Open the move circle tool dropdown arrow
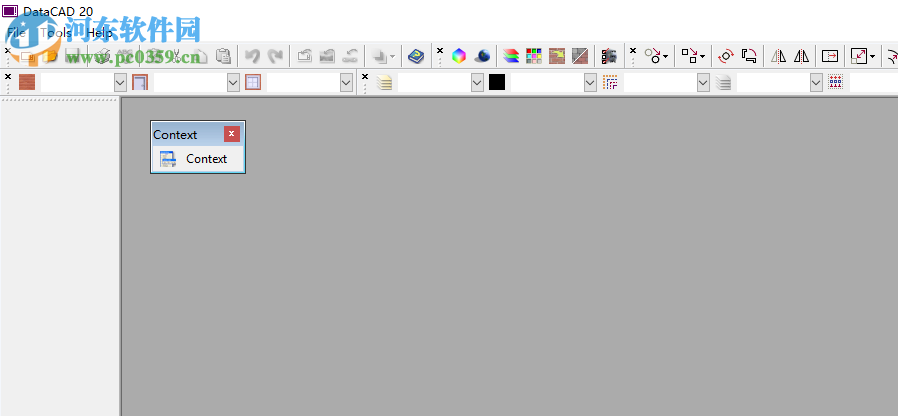This screenshot has width=898, height=416. (665, 56)
